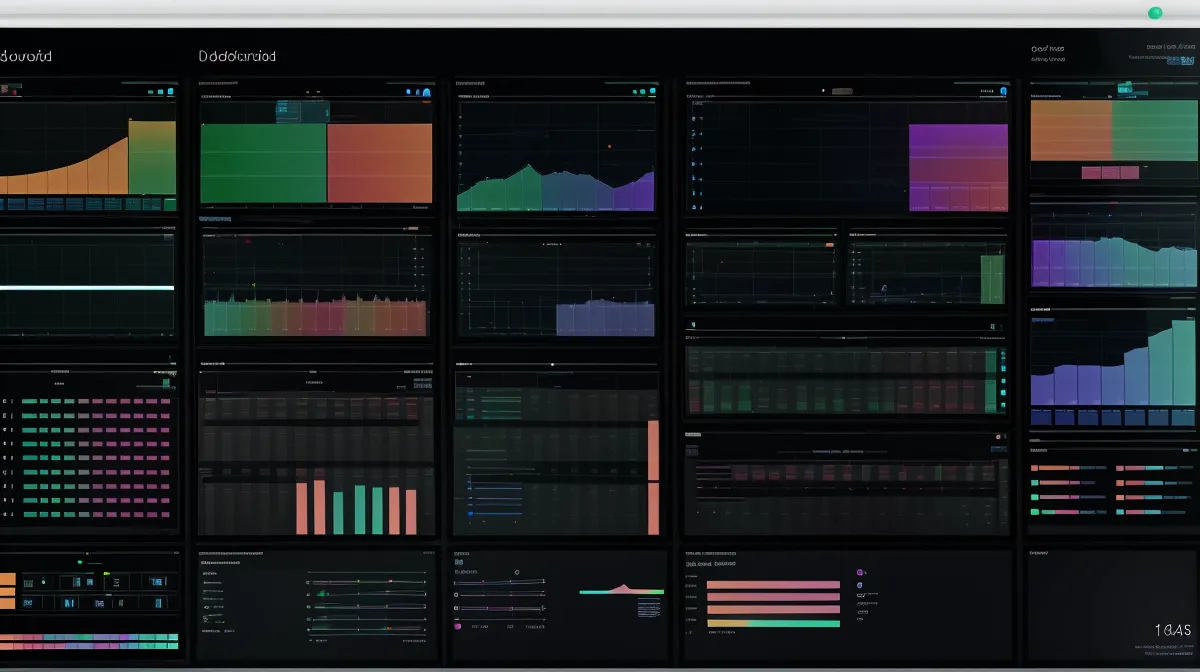Click the blue icon in purple block panel header
1200x672 pixels.
(1001, 91)
